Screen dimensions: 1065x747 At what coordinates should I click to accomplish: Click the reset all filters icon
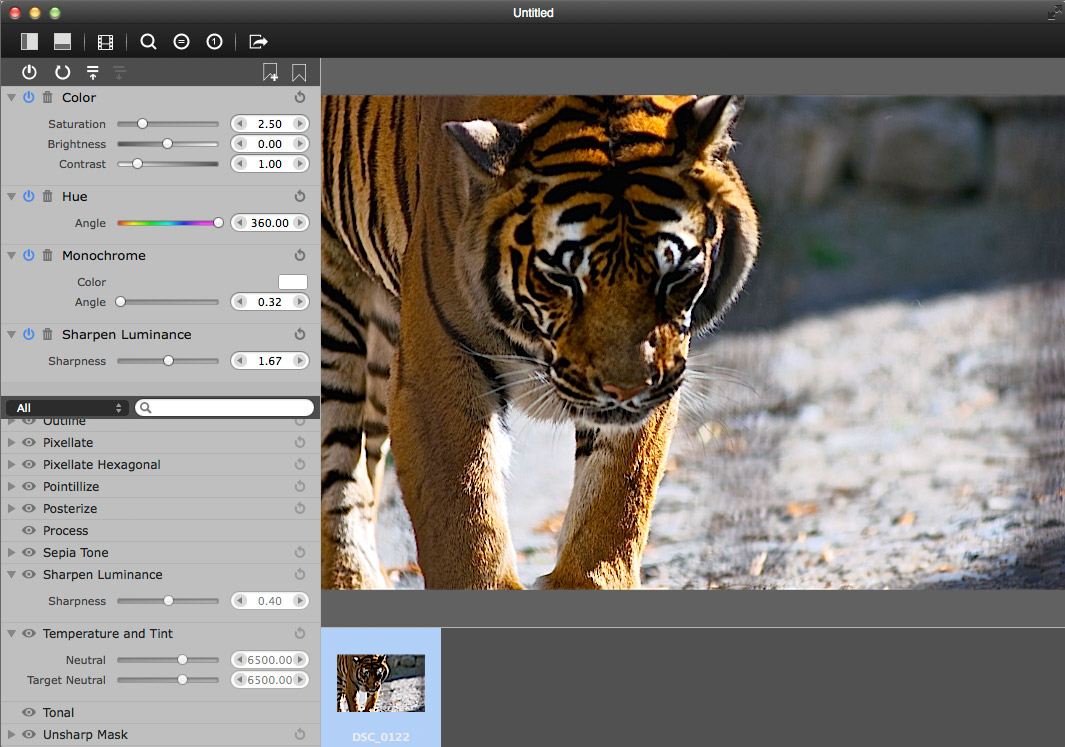pyautogui.click(x=62, y=72)
